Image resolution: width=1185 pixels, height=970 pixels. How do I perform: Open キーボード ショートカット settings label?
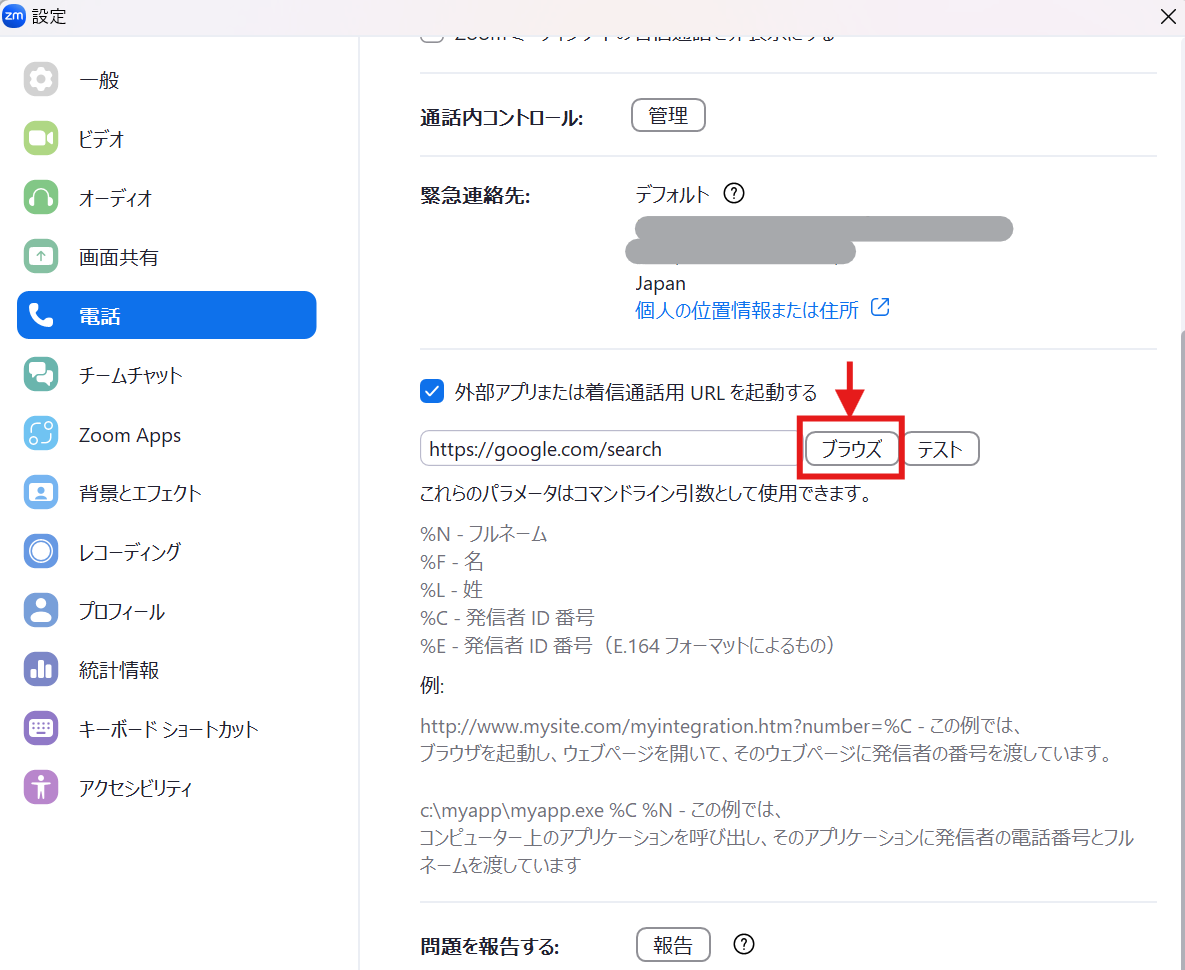click(169, 729)
